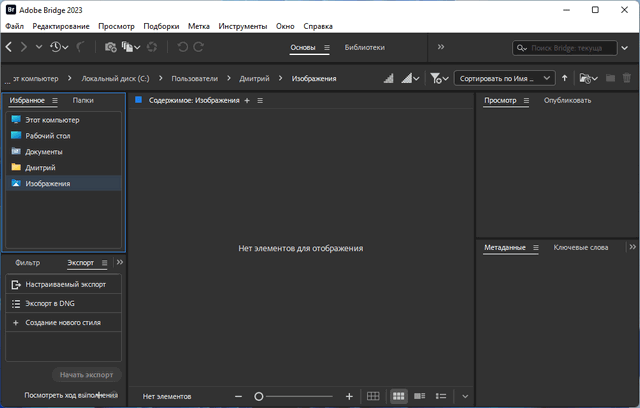Click the minus icon to shrink thumbnails
The width and height of the screenshot is (640, 408).
[238, 396]
